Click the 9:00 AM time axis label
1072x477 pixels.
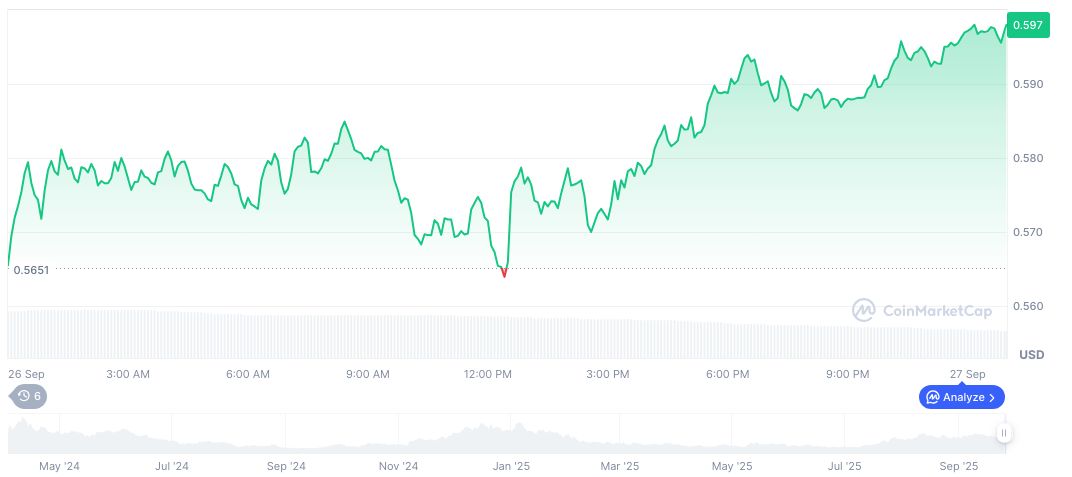(368, 374)
